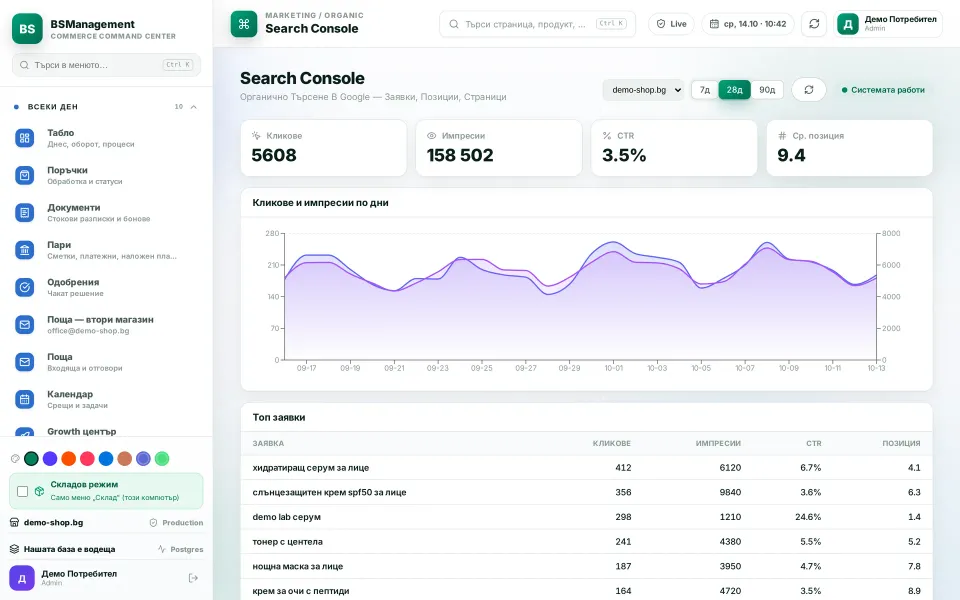Click the eye icon on Импресии card
This screenshot has height=600, width=960.
point(432,136)
